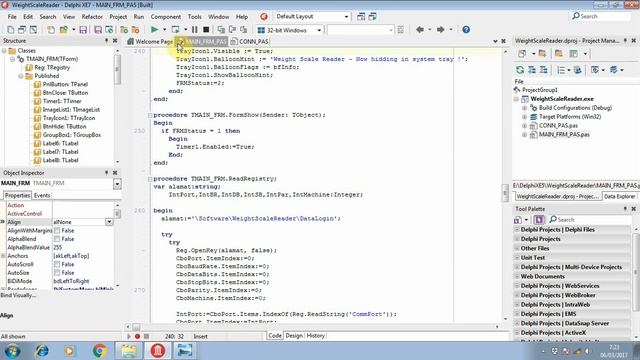Image resolution: width=640 pixels, height=360 pixels.
Task: Click the Run Without Debugging icon
Action: point(176,29)
